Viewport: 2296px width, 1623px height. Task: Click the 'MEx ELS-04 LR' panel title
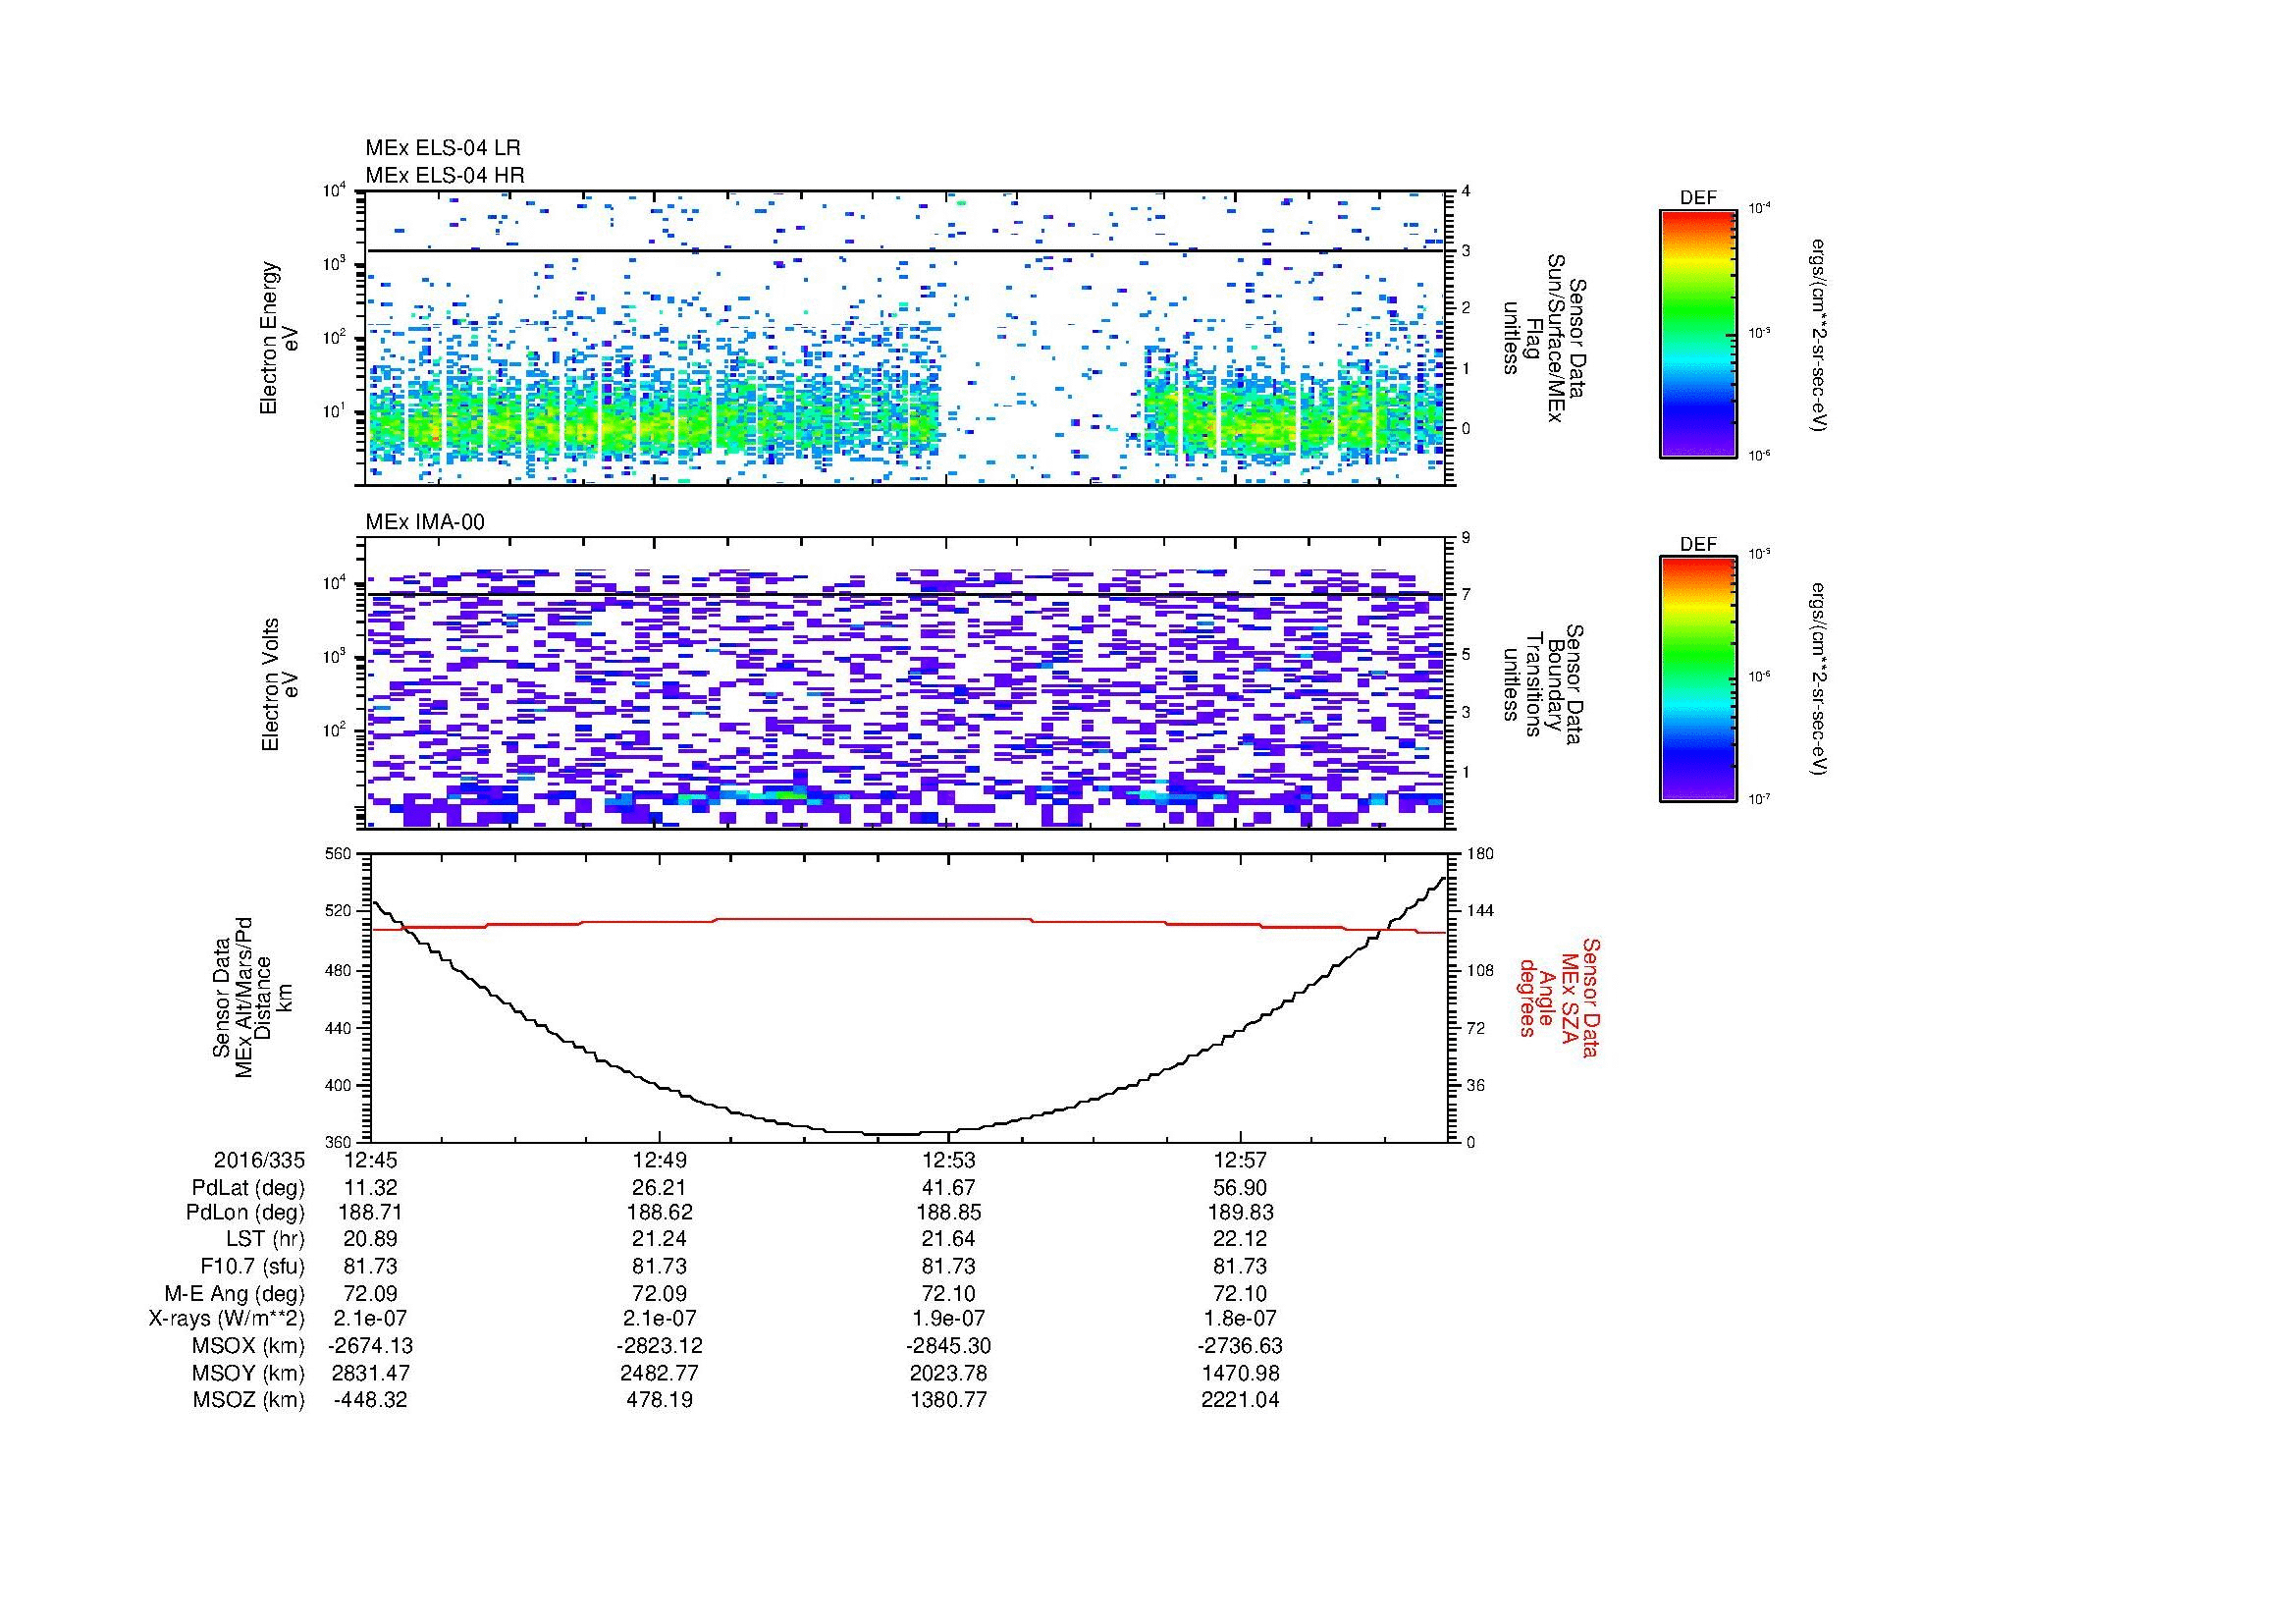[x=442, y=149]
